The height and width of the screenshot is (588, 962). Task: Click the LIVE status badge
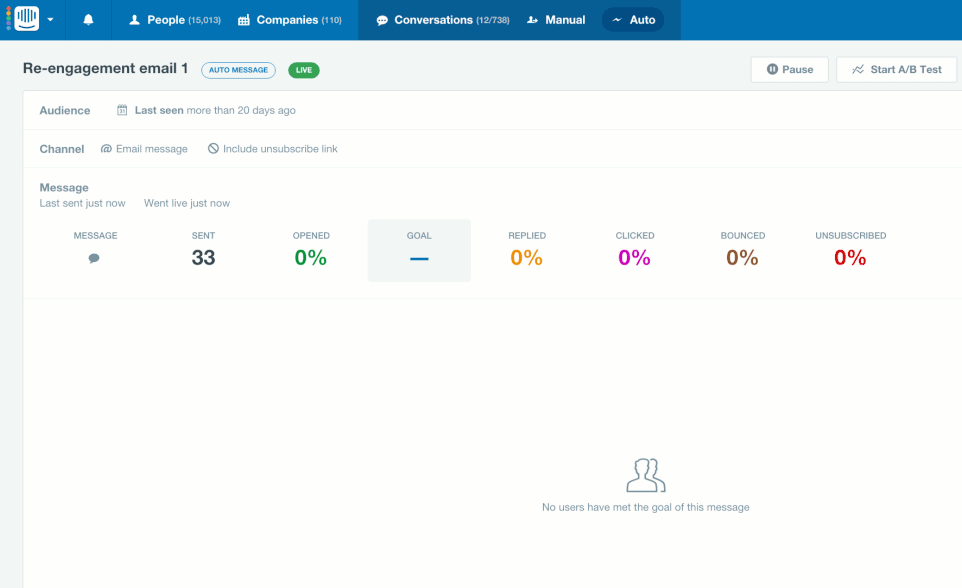304,70
